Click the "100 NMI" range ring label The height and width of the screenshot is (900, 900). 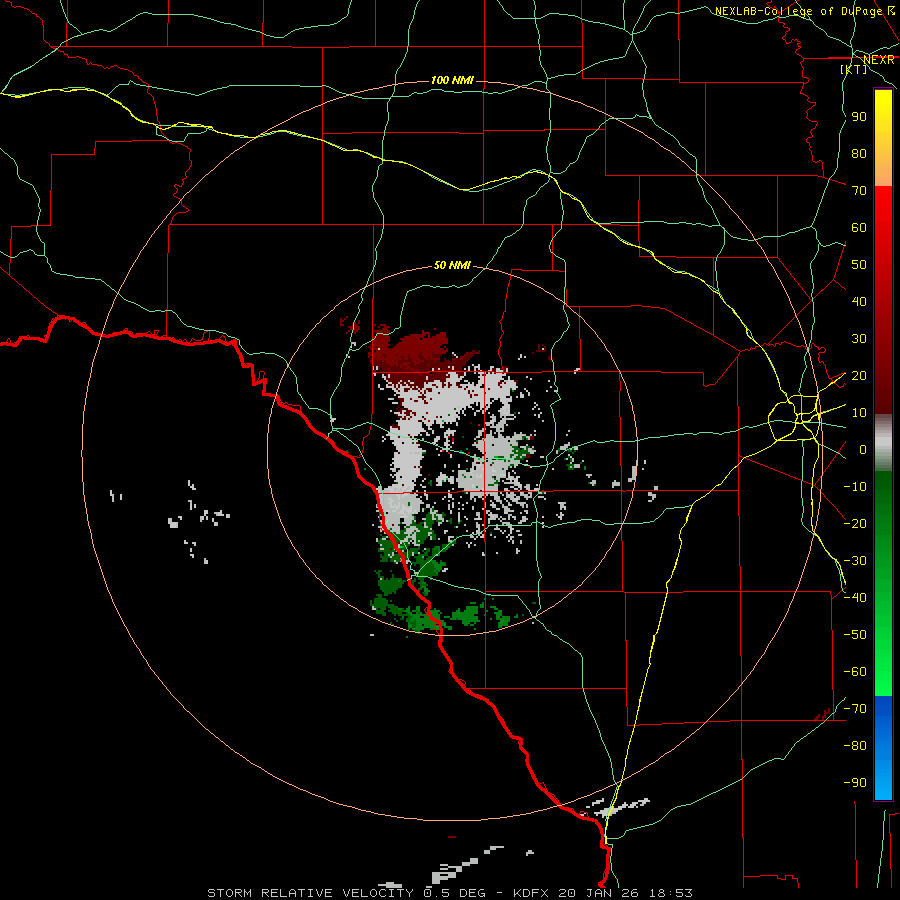click(x=452, y=80)
